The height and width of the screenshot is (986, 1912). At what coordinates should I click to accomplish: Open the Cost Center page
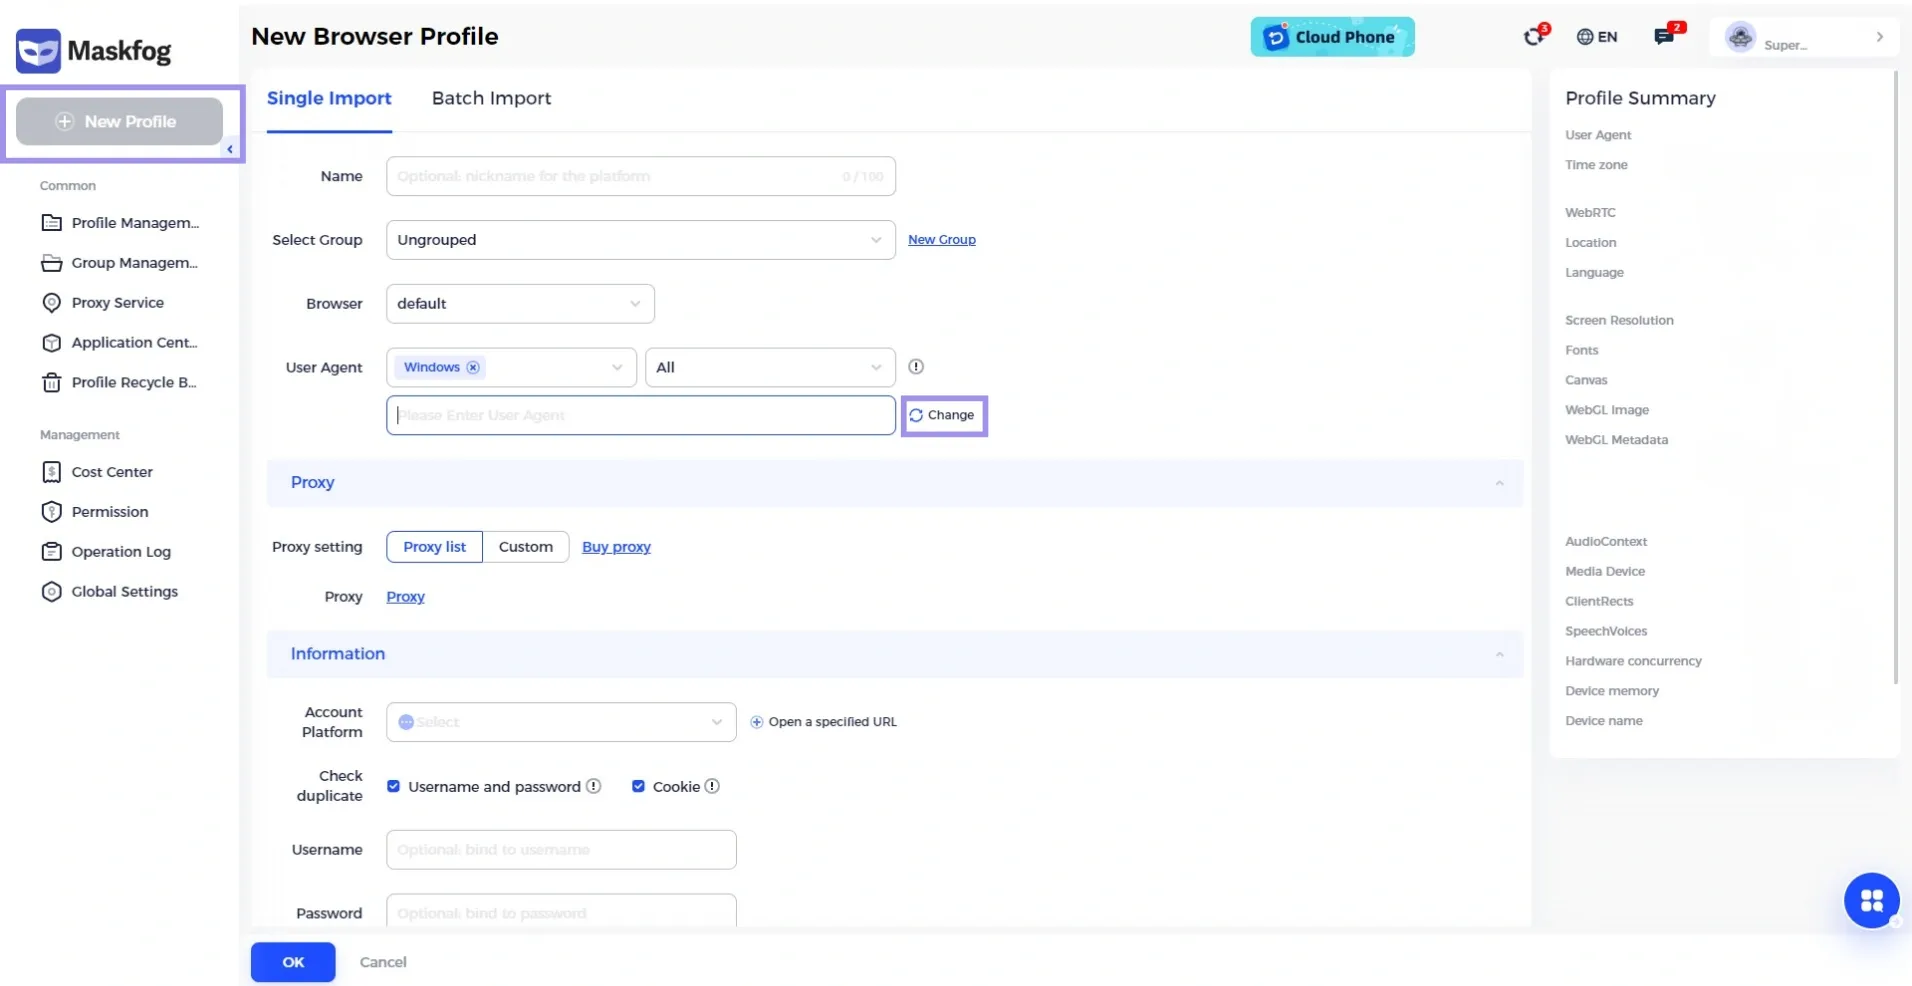(x=111, y=471)
